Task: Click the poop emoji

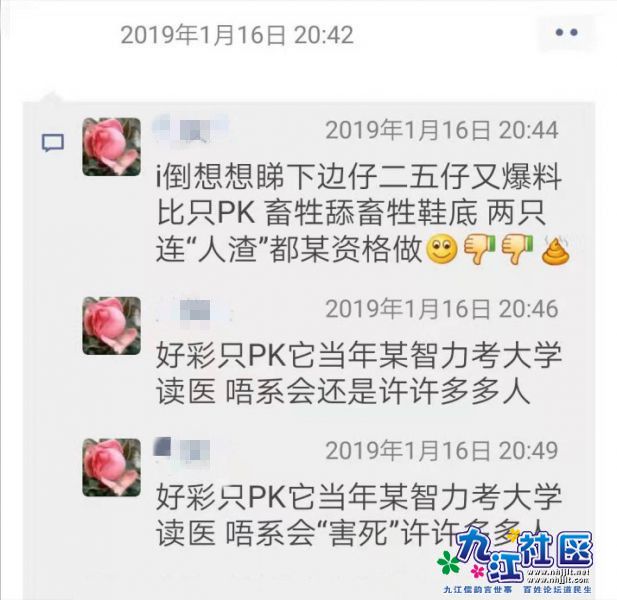Action: 555,250
